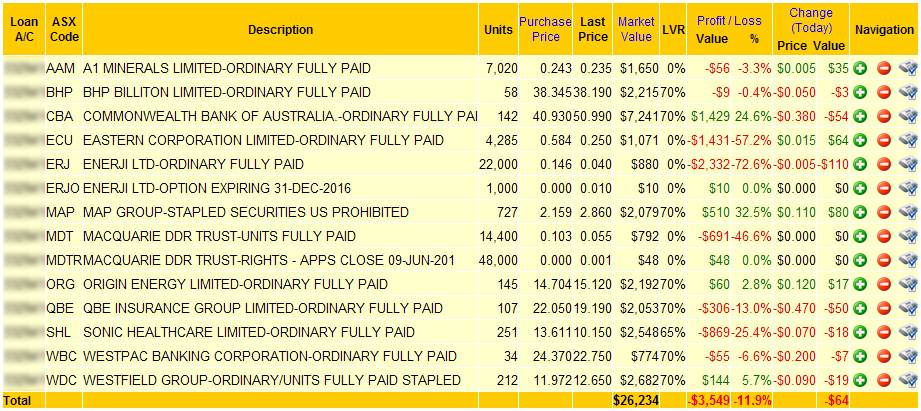This screenshot has height=411, width=921.
Task: Click the total percentage -11.9%
Action: (751, 400)
